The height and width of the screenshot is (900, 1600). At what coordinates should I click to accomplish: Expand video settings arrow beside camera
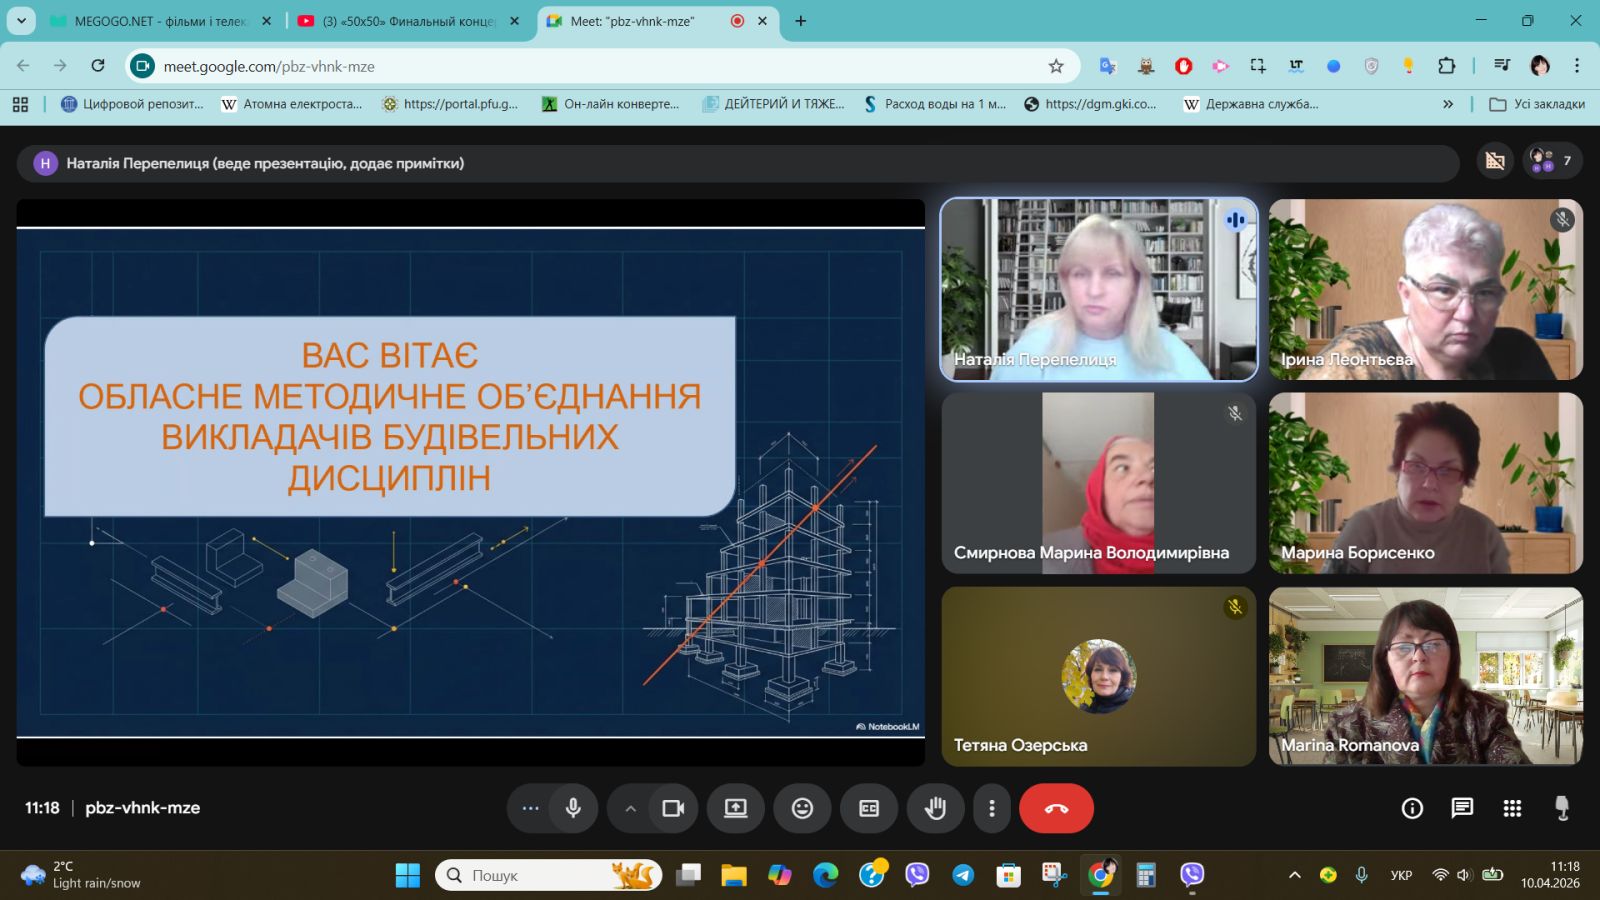[x=630, y=808]
